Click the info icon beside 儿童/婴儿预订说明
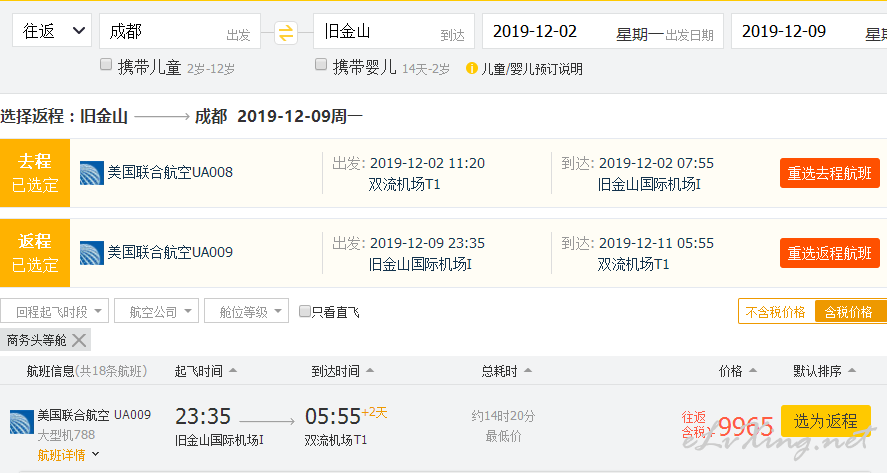887x473 pixels. click(x=472, y=69)
